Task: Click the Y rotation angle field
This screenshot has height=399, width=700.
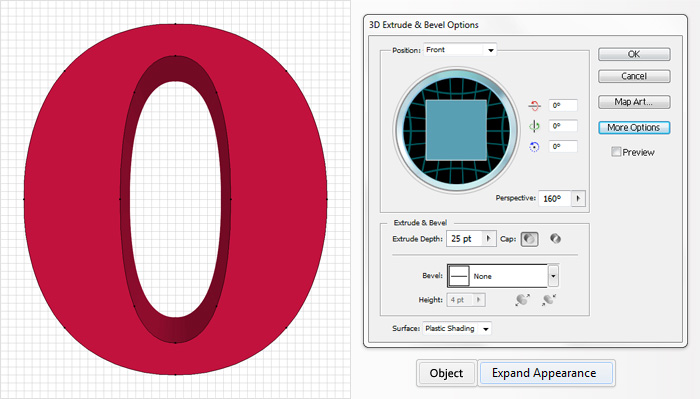Action: point(563,126)
